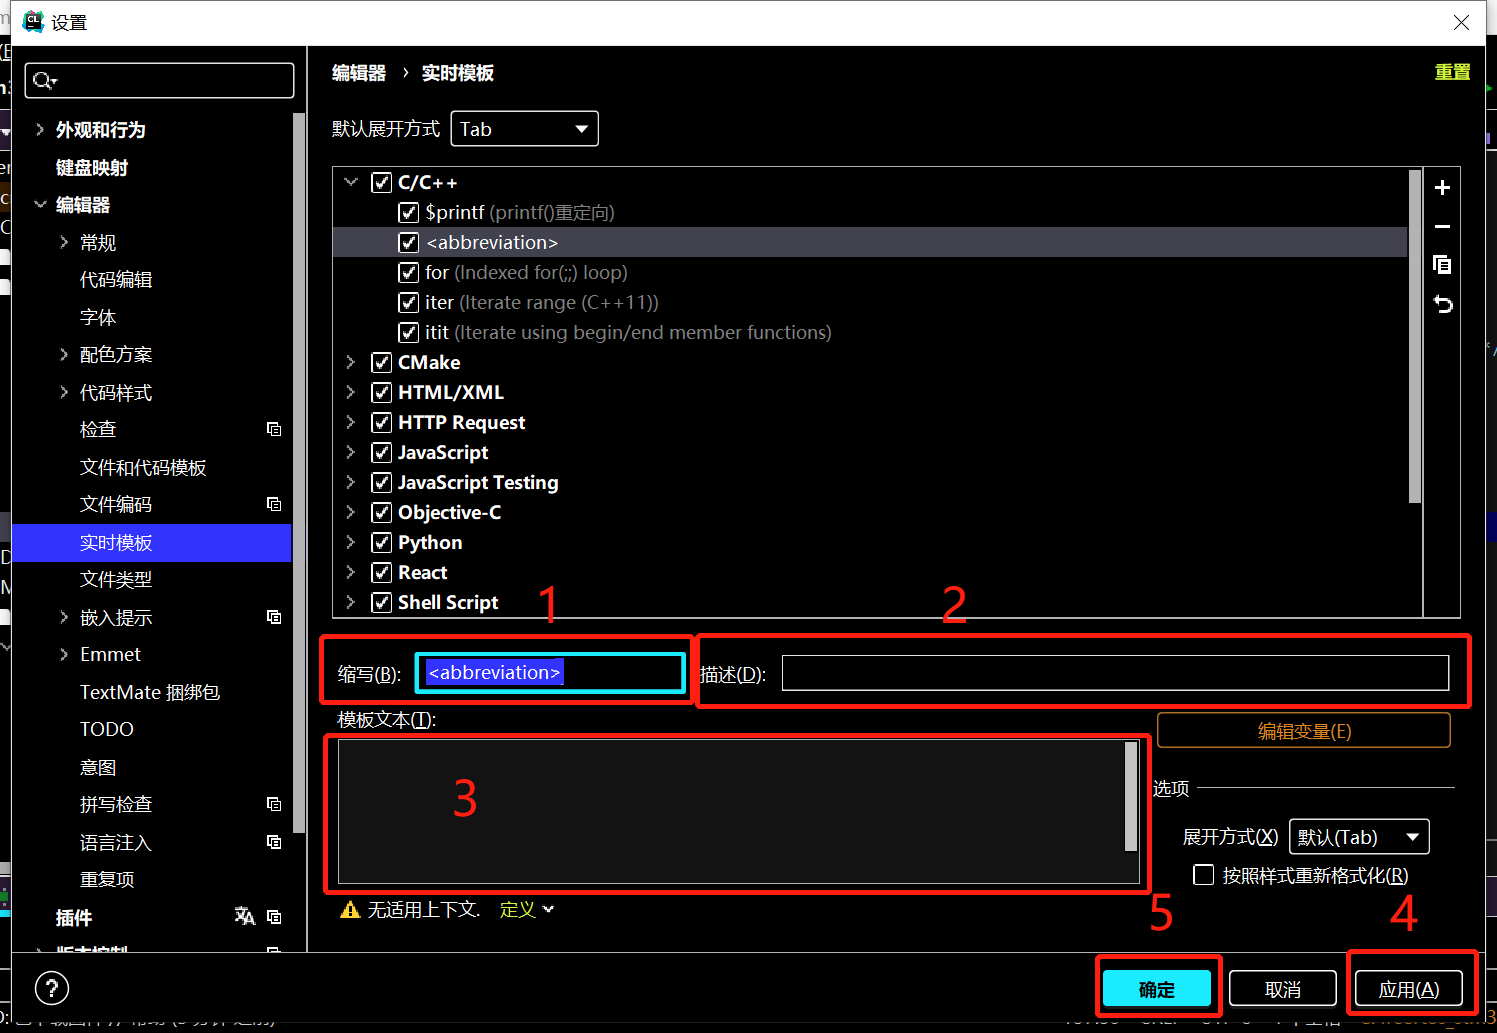Click the 重置 link
1497x1033 pixels.
pyautogui.click(x=1453, y=72)
